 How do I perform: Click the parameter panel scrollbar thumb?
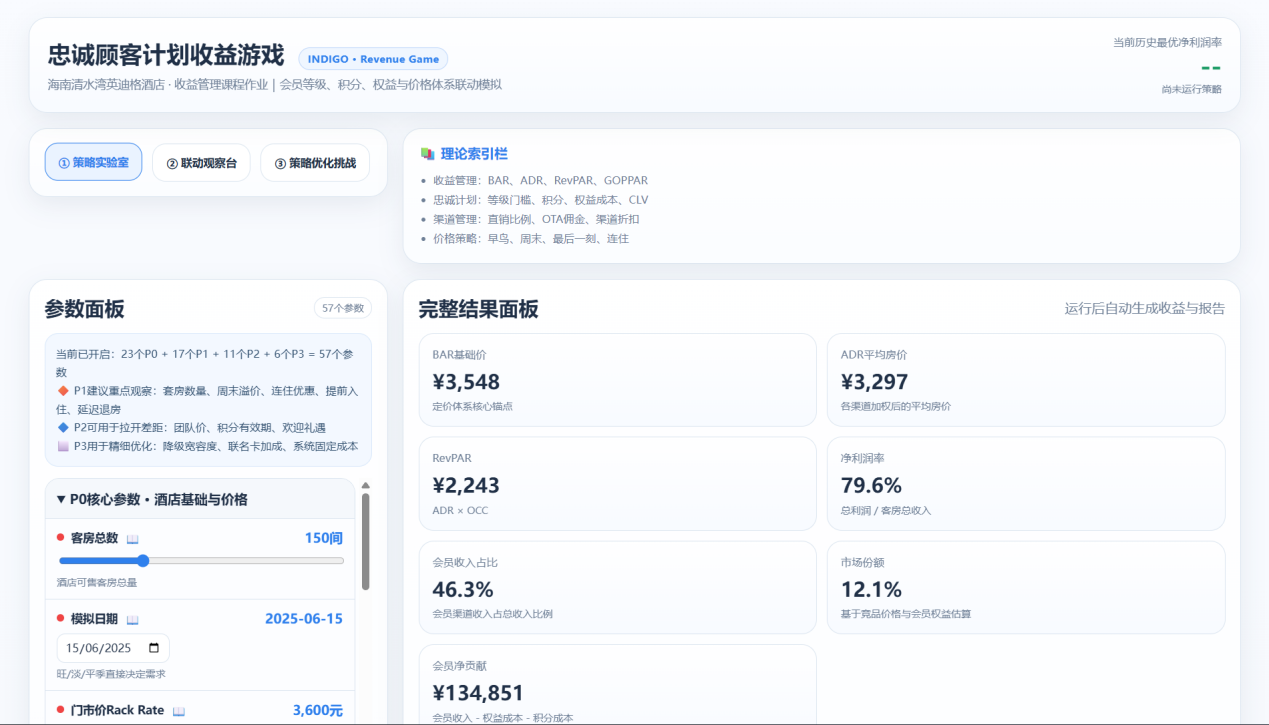coord(365,541)
